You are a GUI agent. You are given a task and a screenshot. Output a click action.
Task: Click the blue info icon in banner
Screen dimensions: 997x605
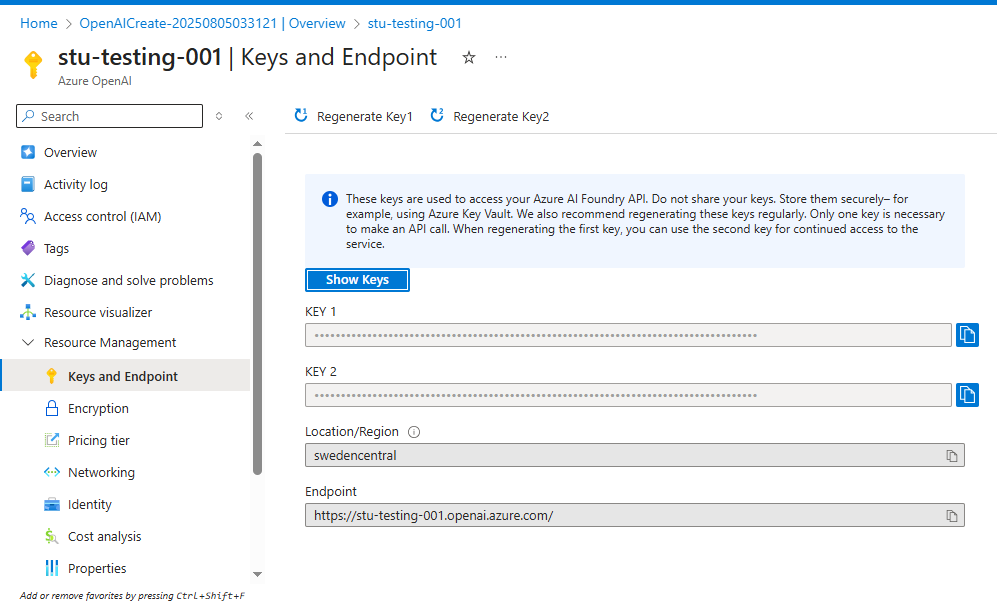330,199
